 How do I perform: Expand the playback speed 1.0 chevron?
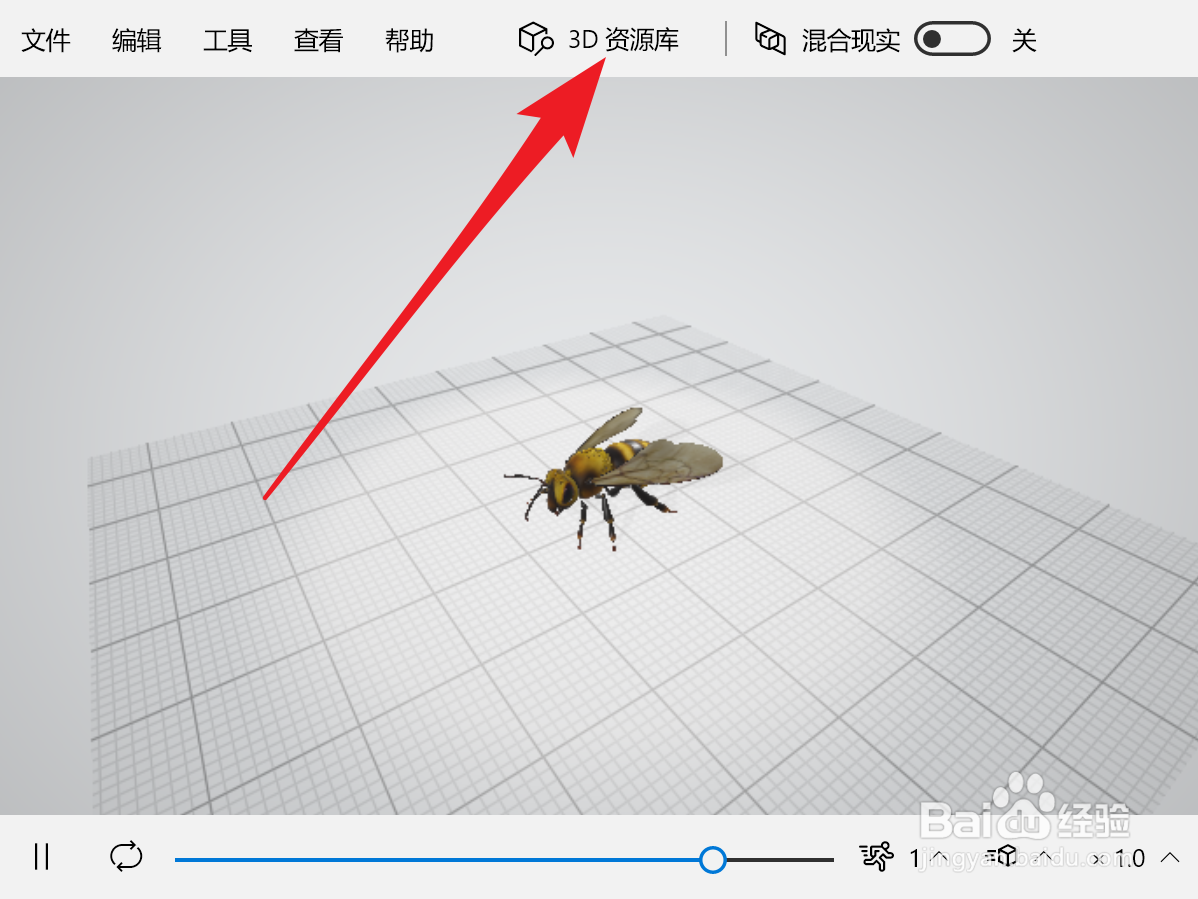(1170, 857)
